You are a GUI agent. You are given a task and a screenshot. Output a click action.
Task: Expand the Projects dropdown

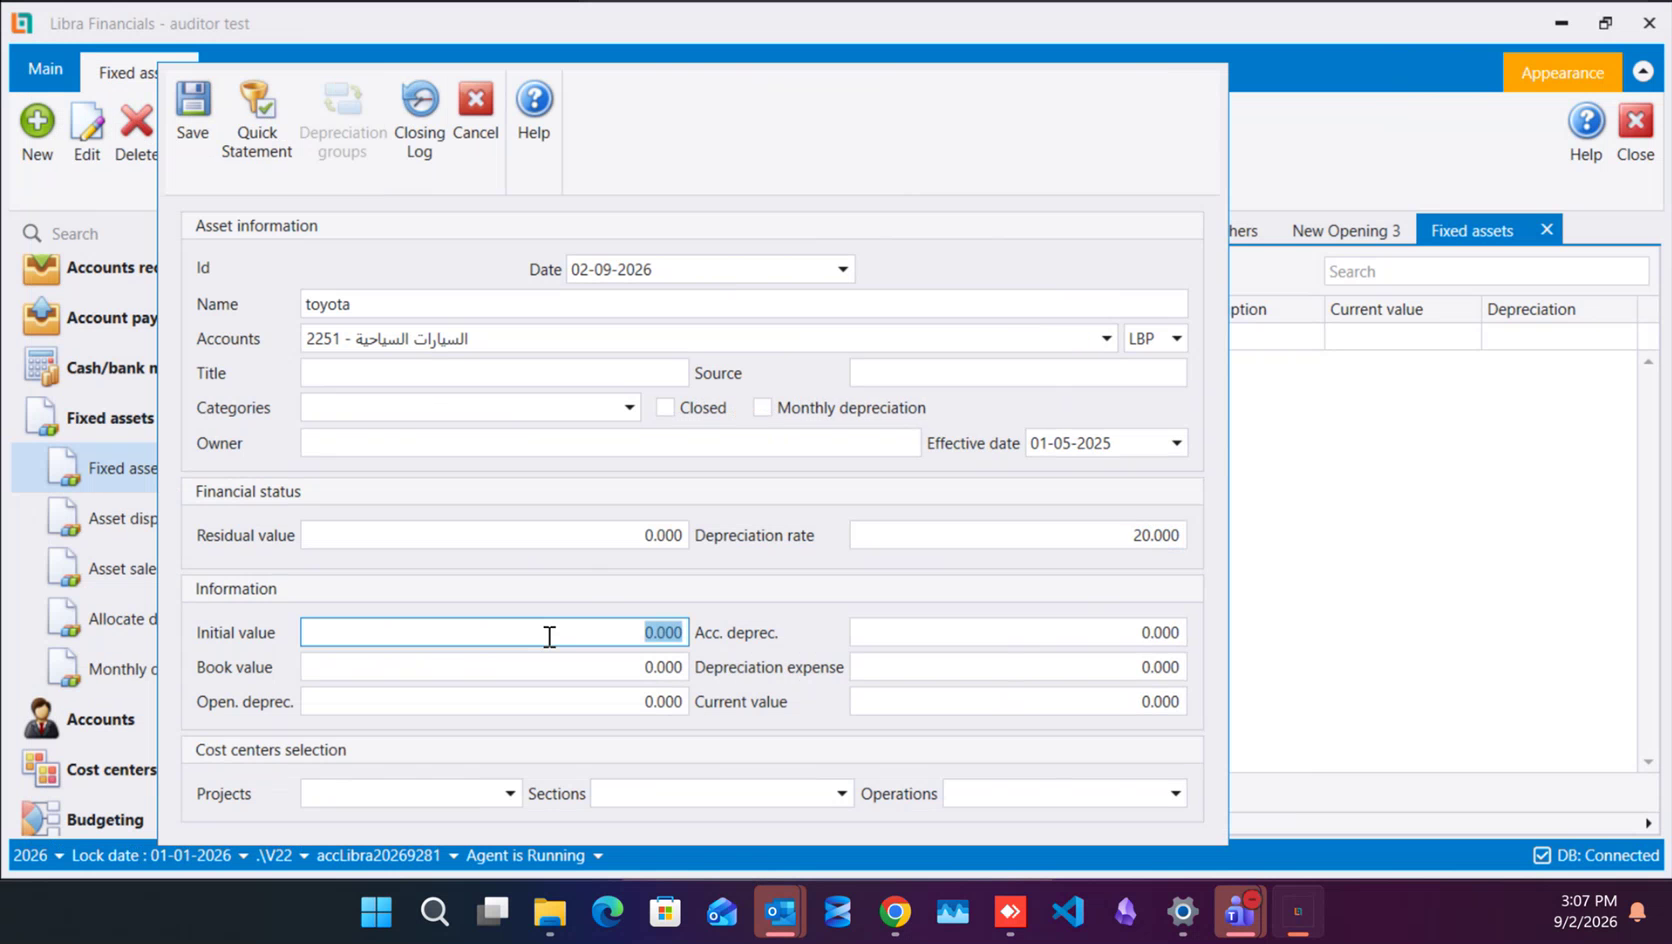point(510,794)
